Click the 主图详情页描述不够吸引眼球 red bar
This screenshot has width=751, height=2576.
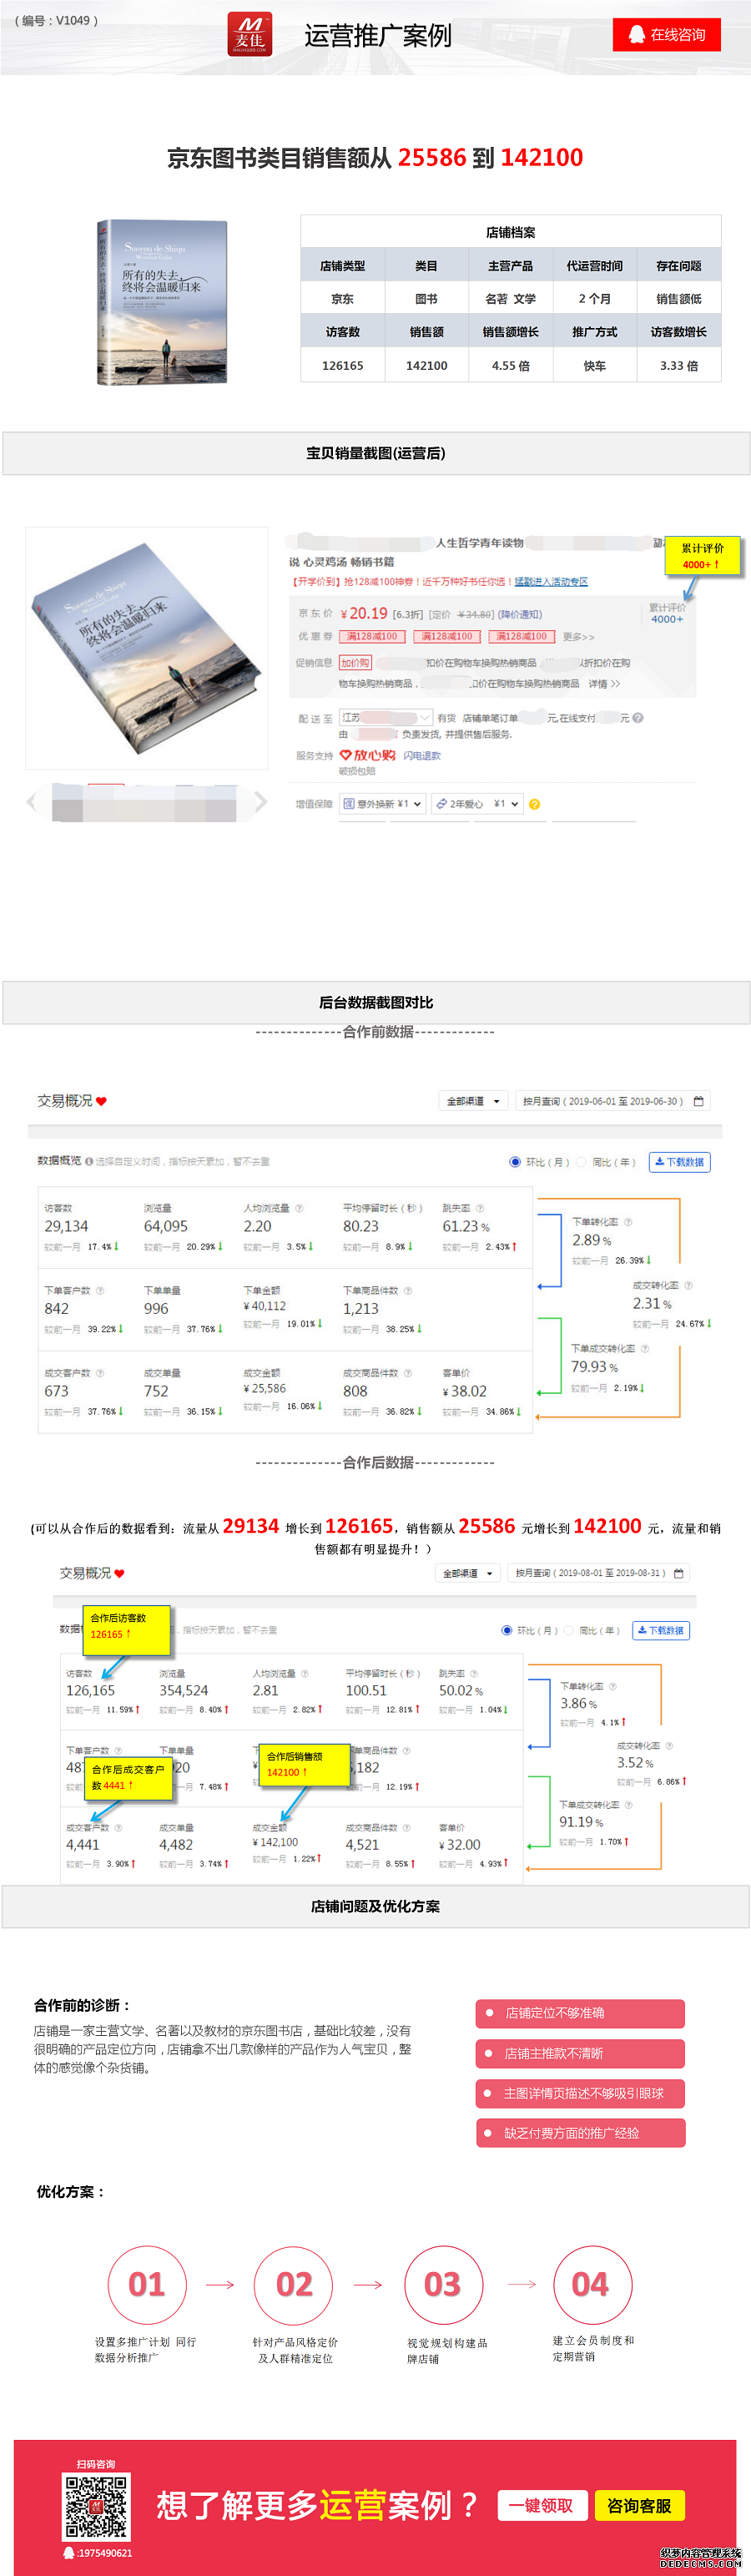(x=580, y=2093)
